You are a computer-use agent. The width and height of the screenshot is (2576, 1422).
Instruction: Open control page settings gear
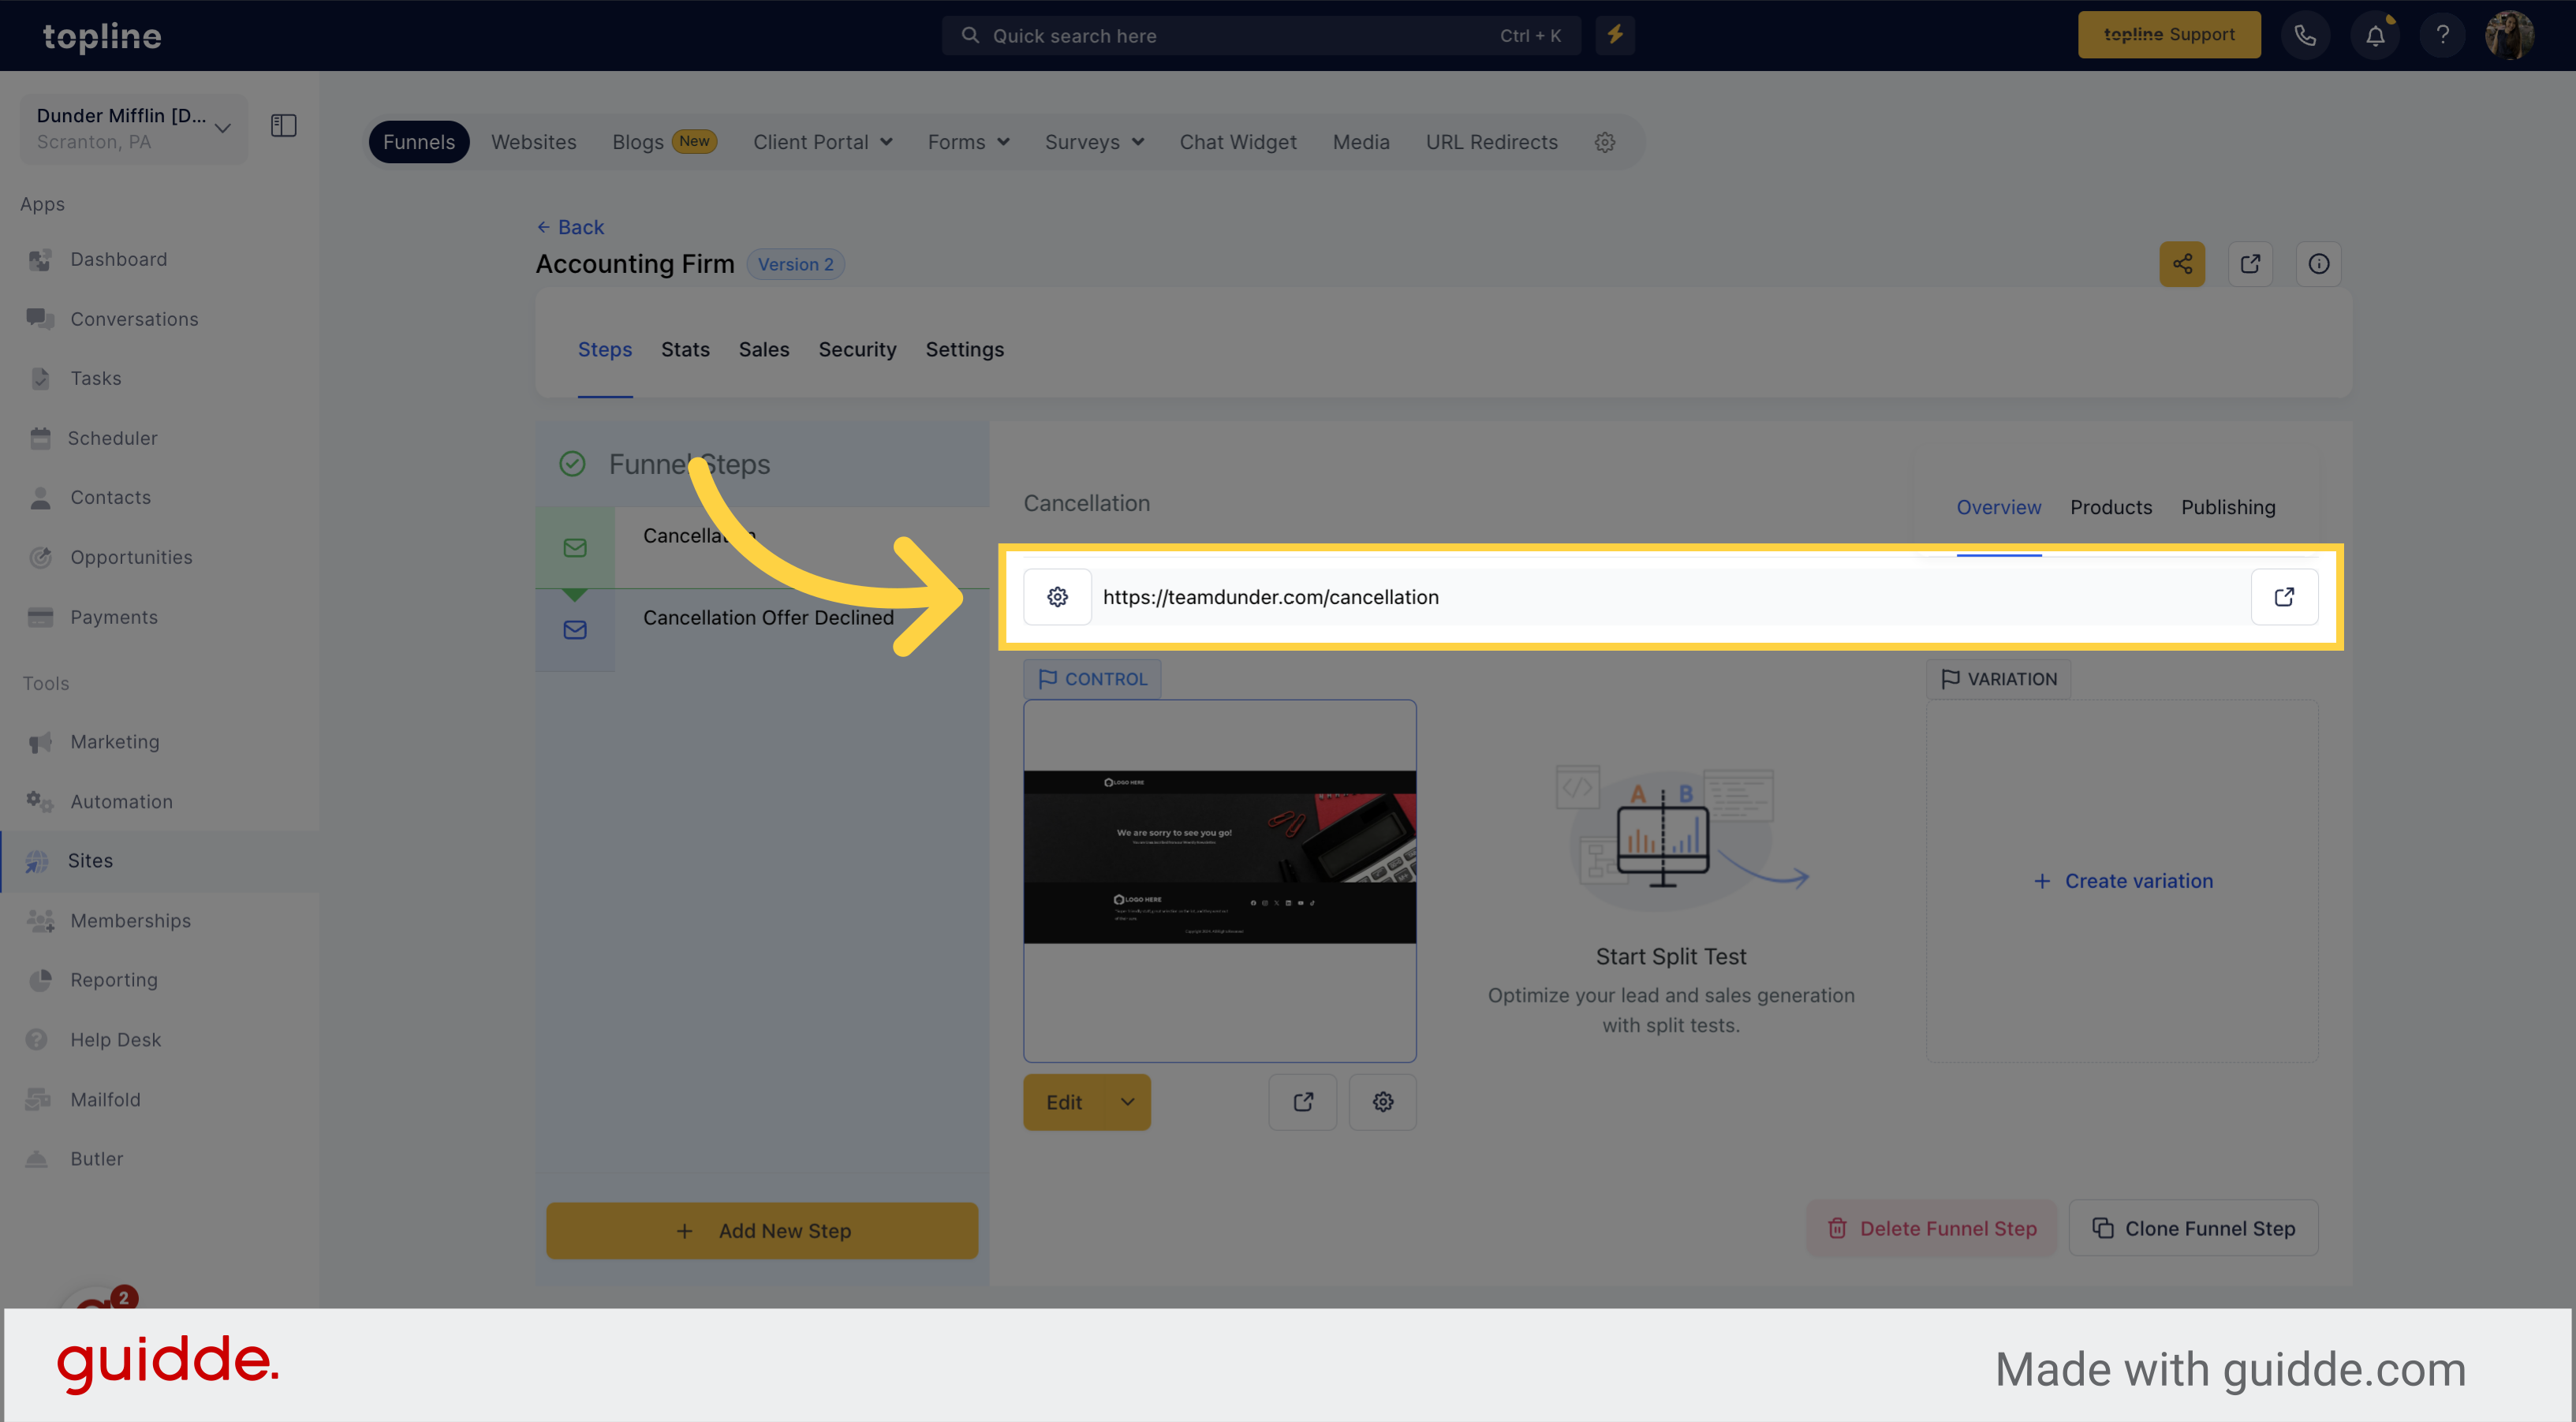pos(1382,1102)
